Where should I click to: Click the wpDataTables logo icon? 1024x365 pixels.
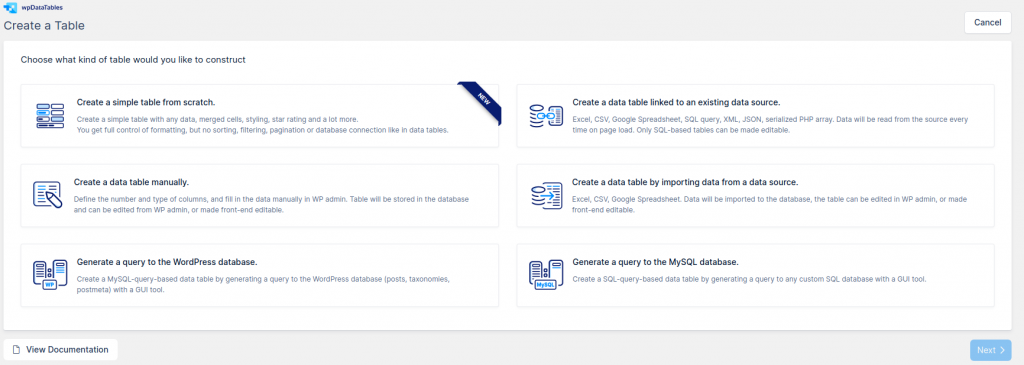click(x=10, y=8)
